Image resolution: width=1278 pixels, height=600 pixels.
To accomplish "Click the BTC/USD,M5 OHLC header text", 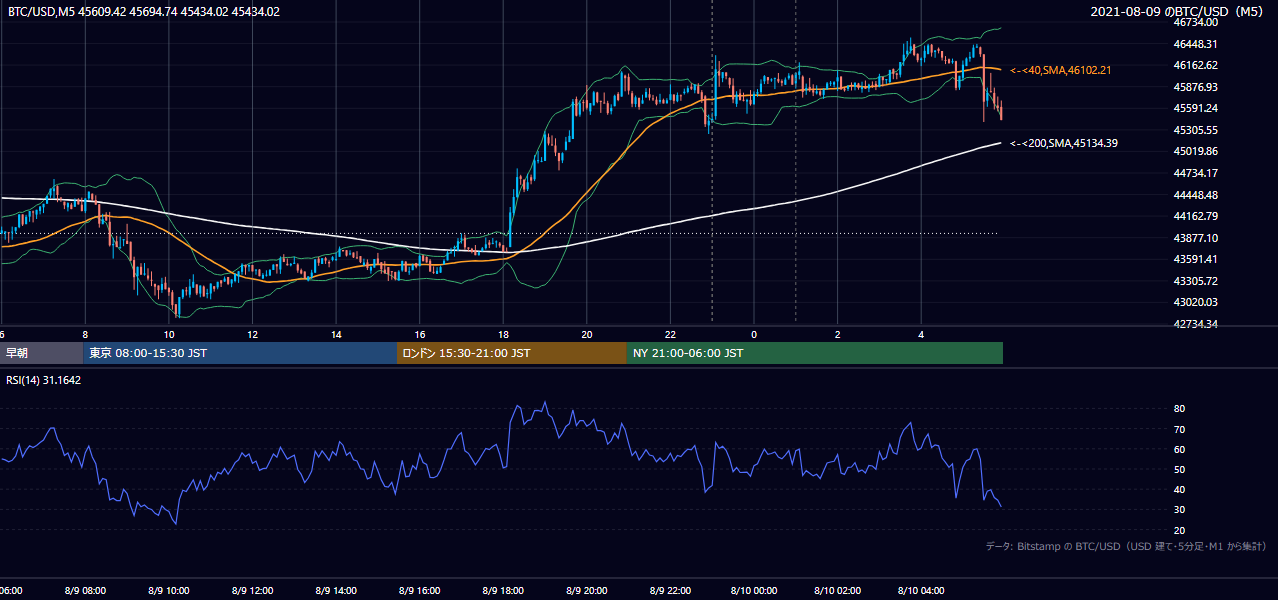I will coord(144,12).
